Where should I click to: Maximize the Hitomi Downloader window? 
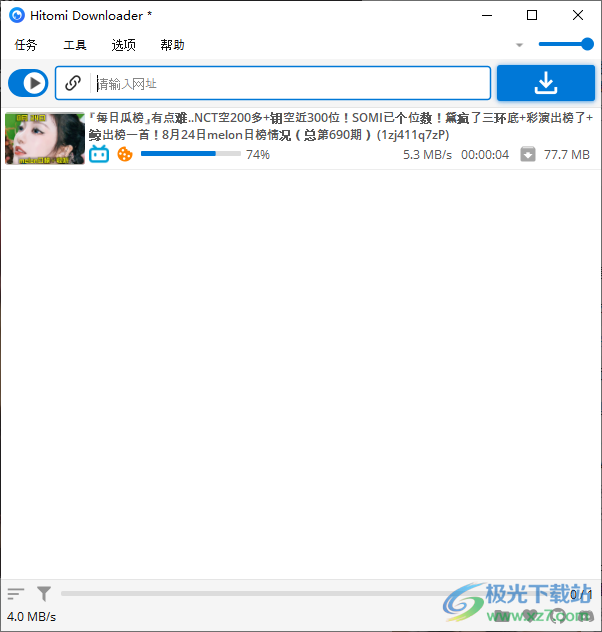point(532,15)
